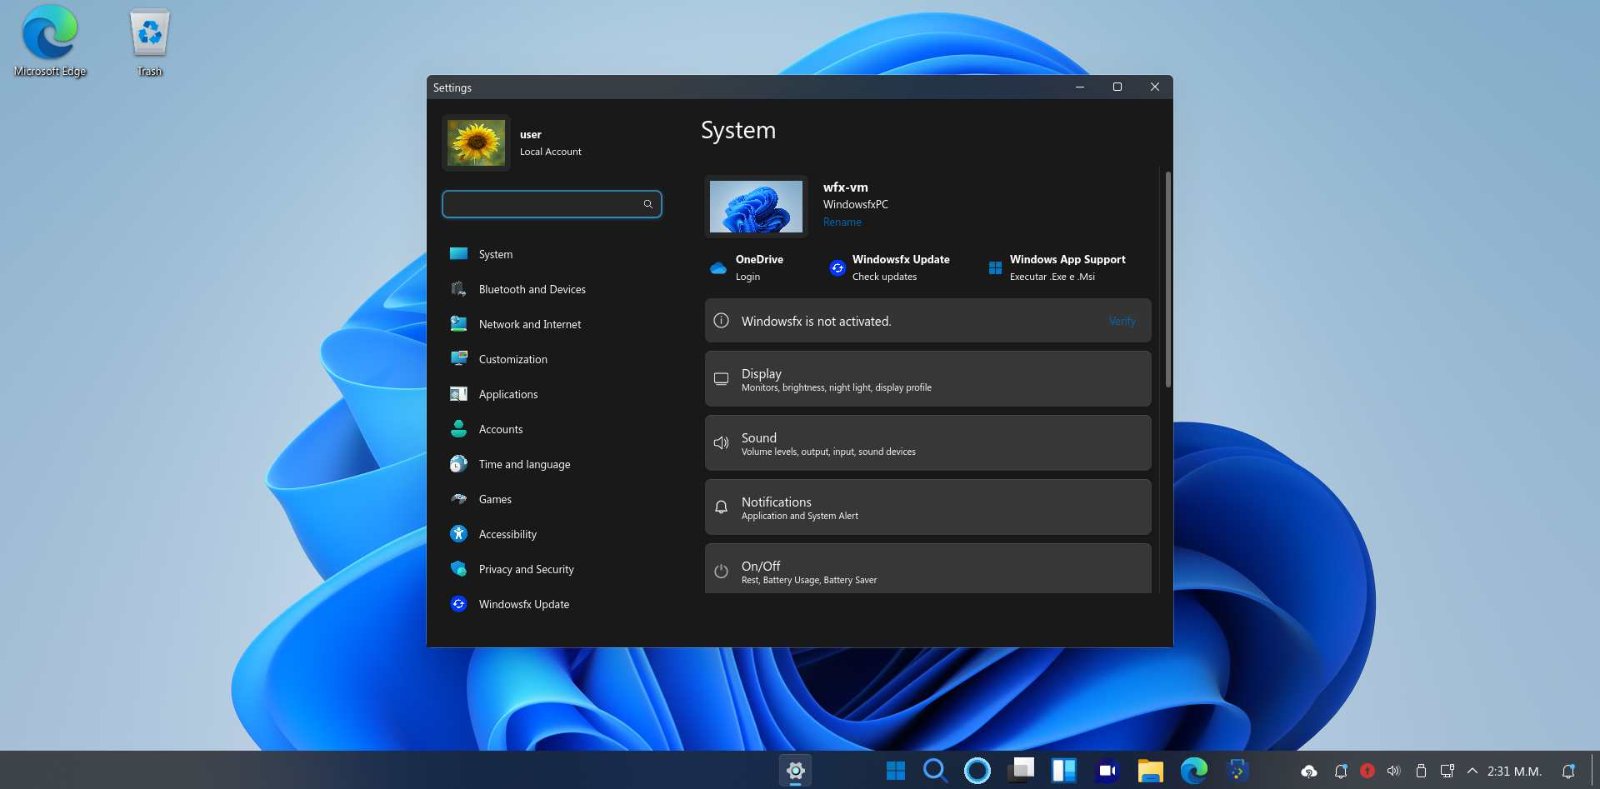Open the Sound settings row
This screenshot has width=1600, height=789.
928,443
